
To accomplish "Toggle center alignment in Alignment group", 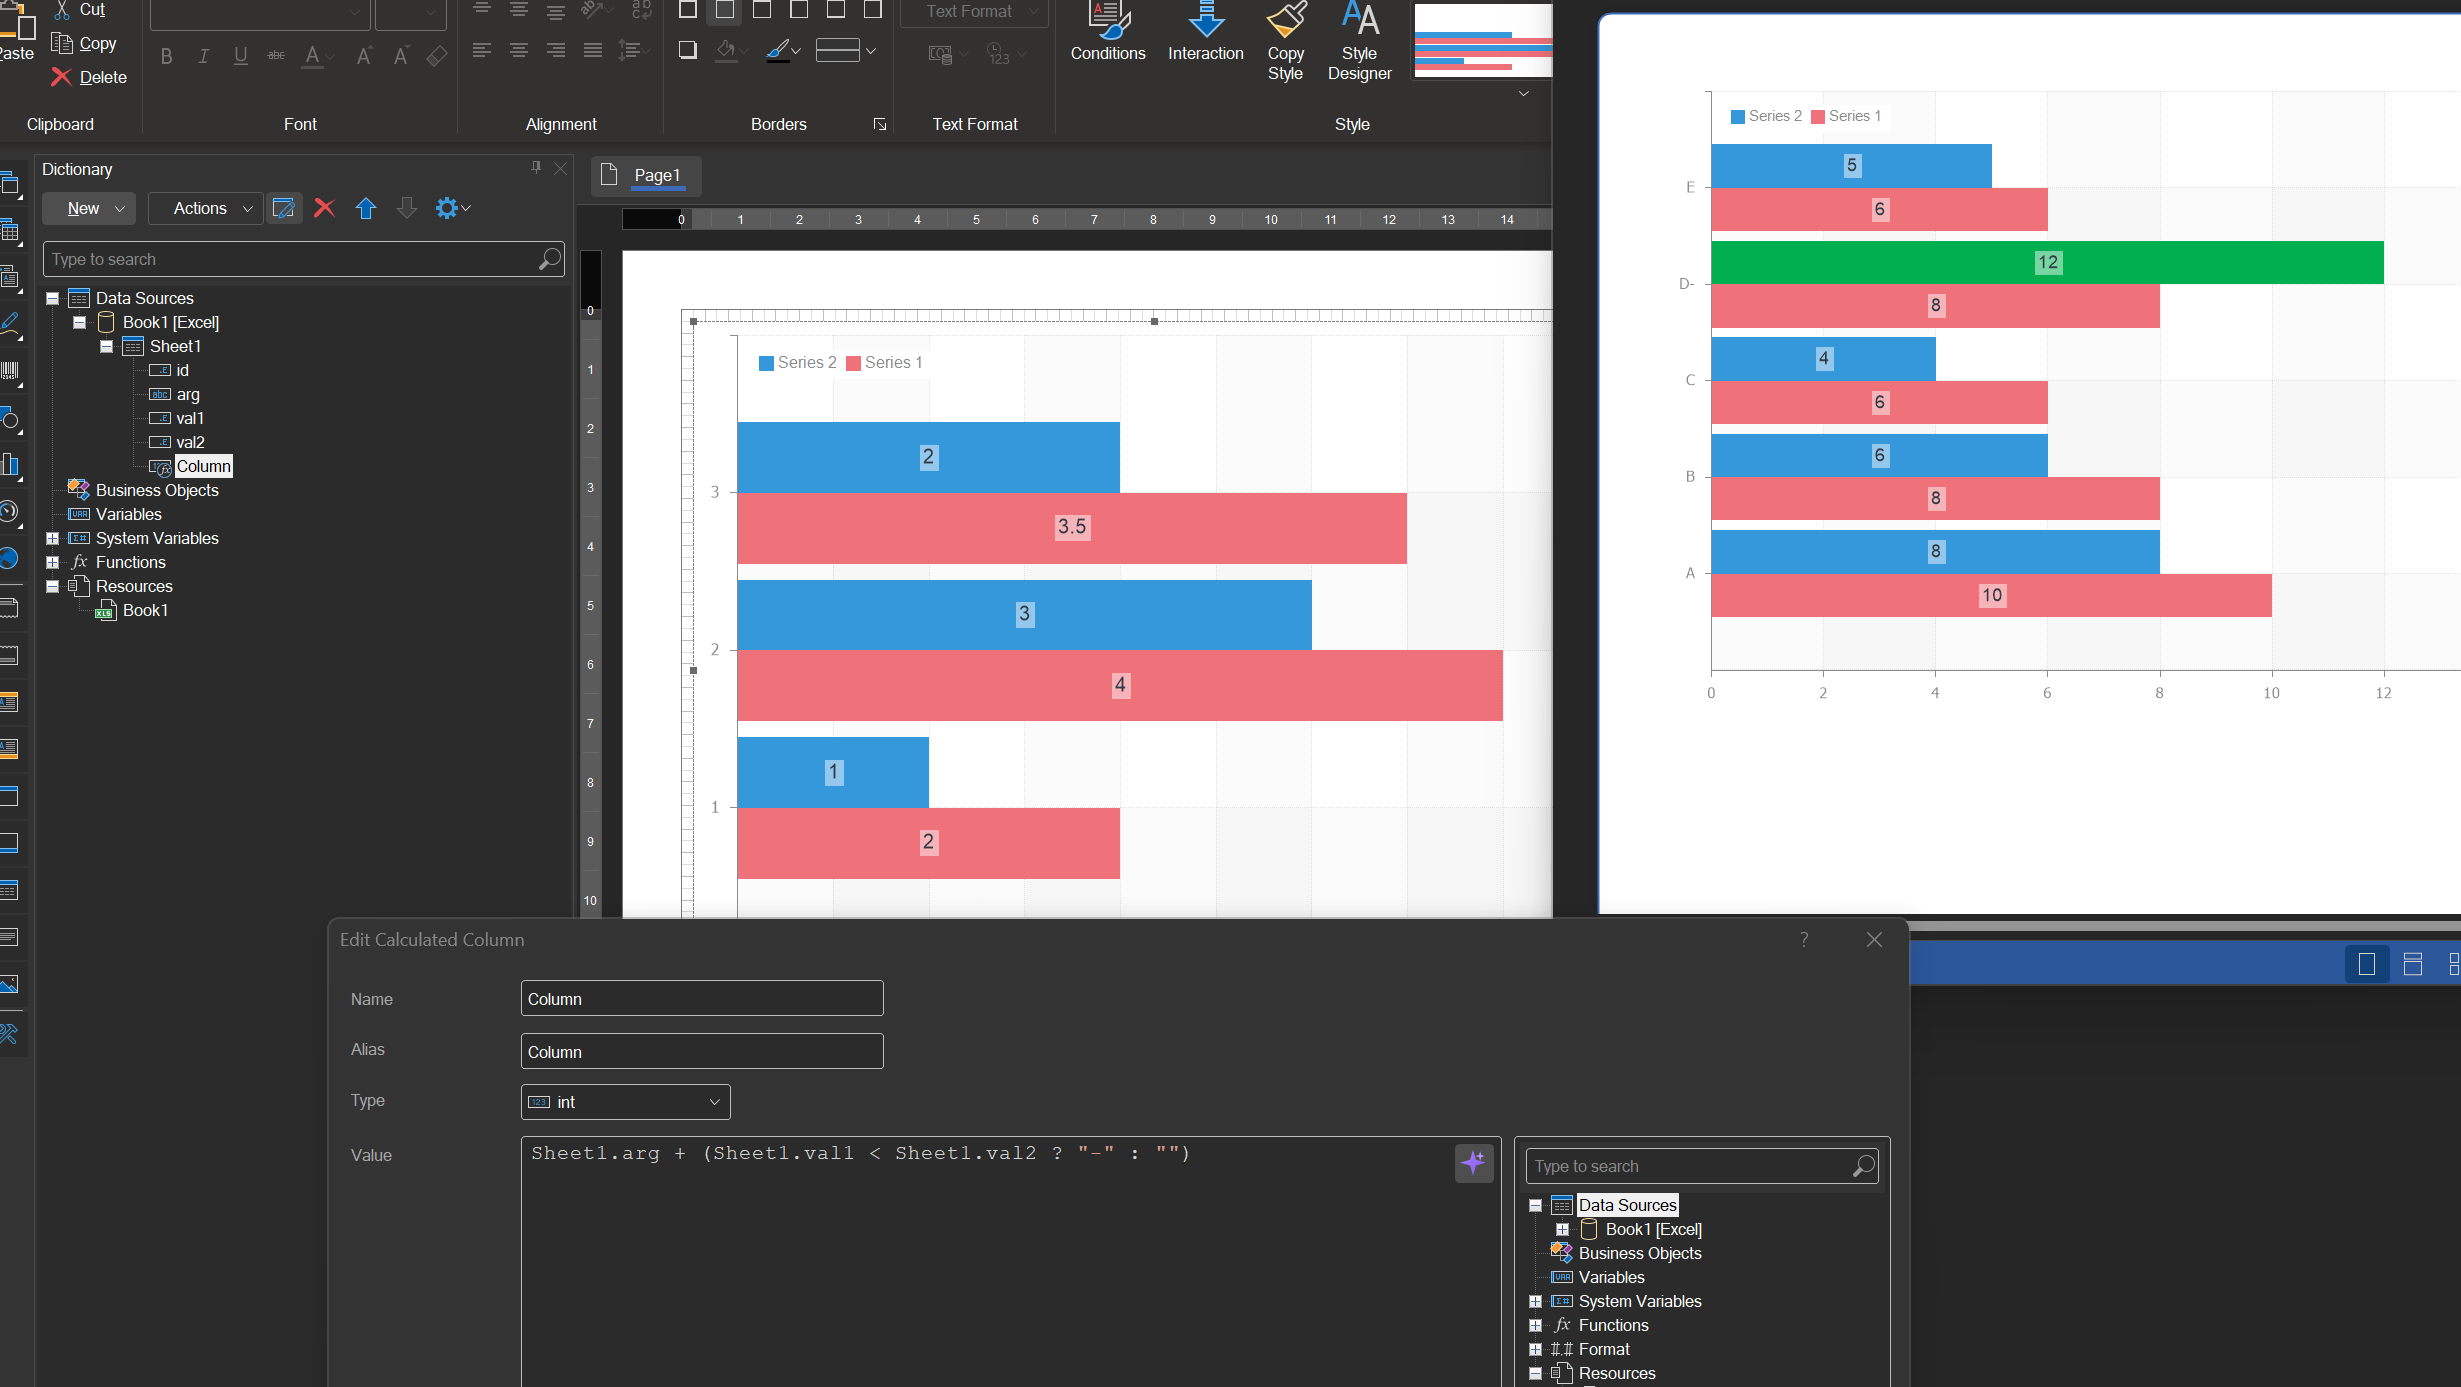I will tap(519, 50).
